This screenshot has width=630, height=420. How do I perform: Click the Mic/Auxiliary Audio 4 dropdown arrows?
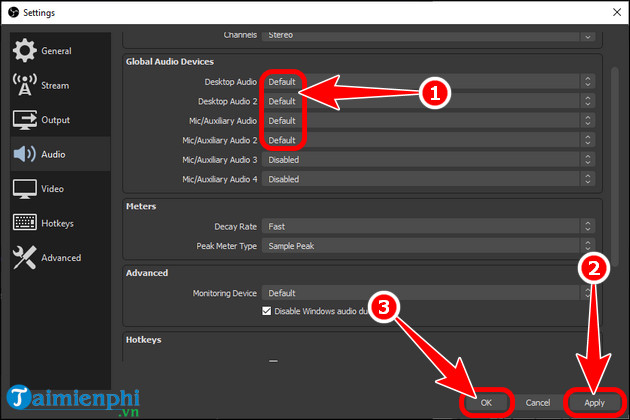587,179
